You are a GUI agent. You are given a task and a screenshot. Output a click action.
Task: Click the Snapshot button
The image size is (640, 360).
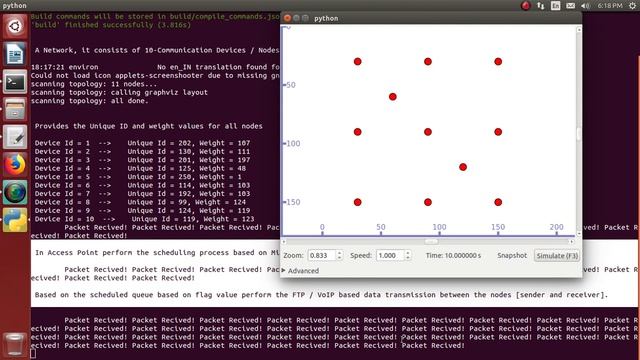512,256
